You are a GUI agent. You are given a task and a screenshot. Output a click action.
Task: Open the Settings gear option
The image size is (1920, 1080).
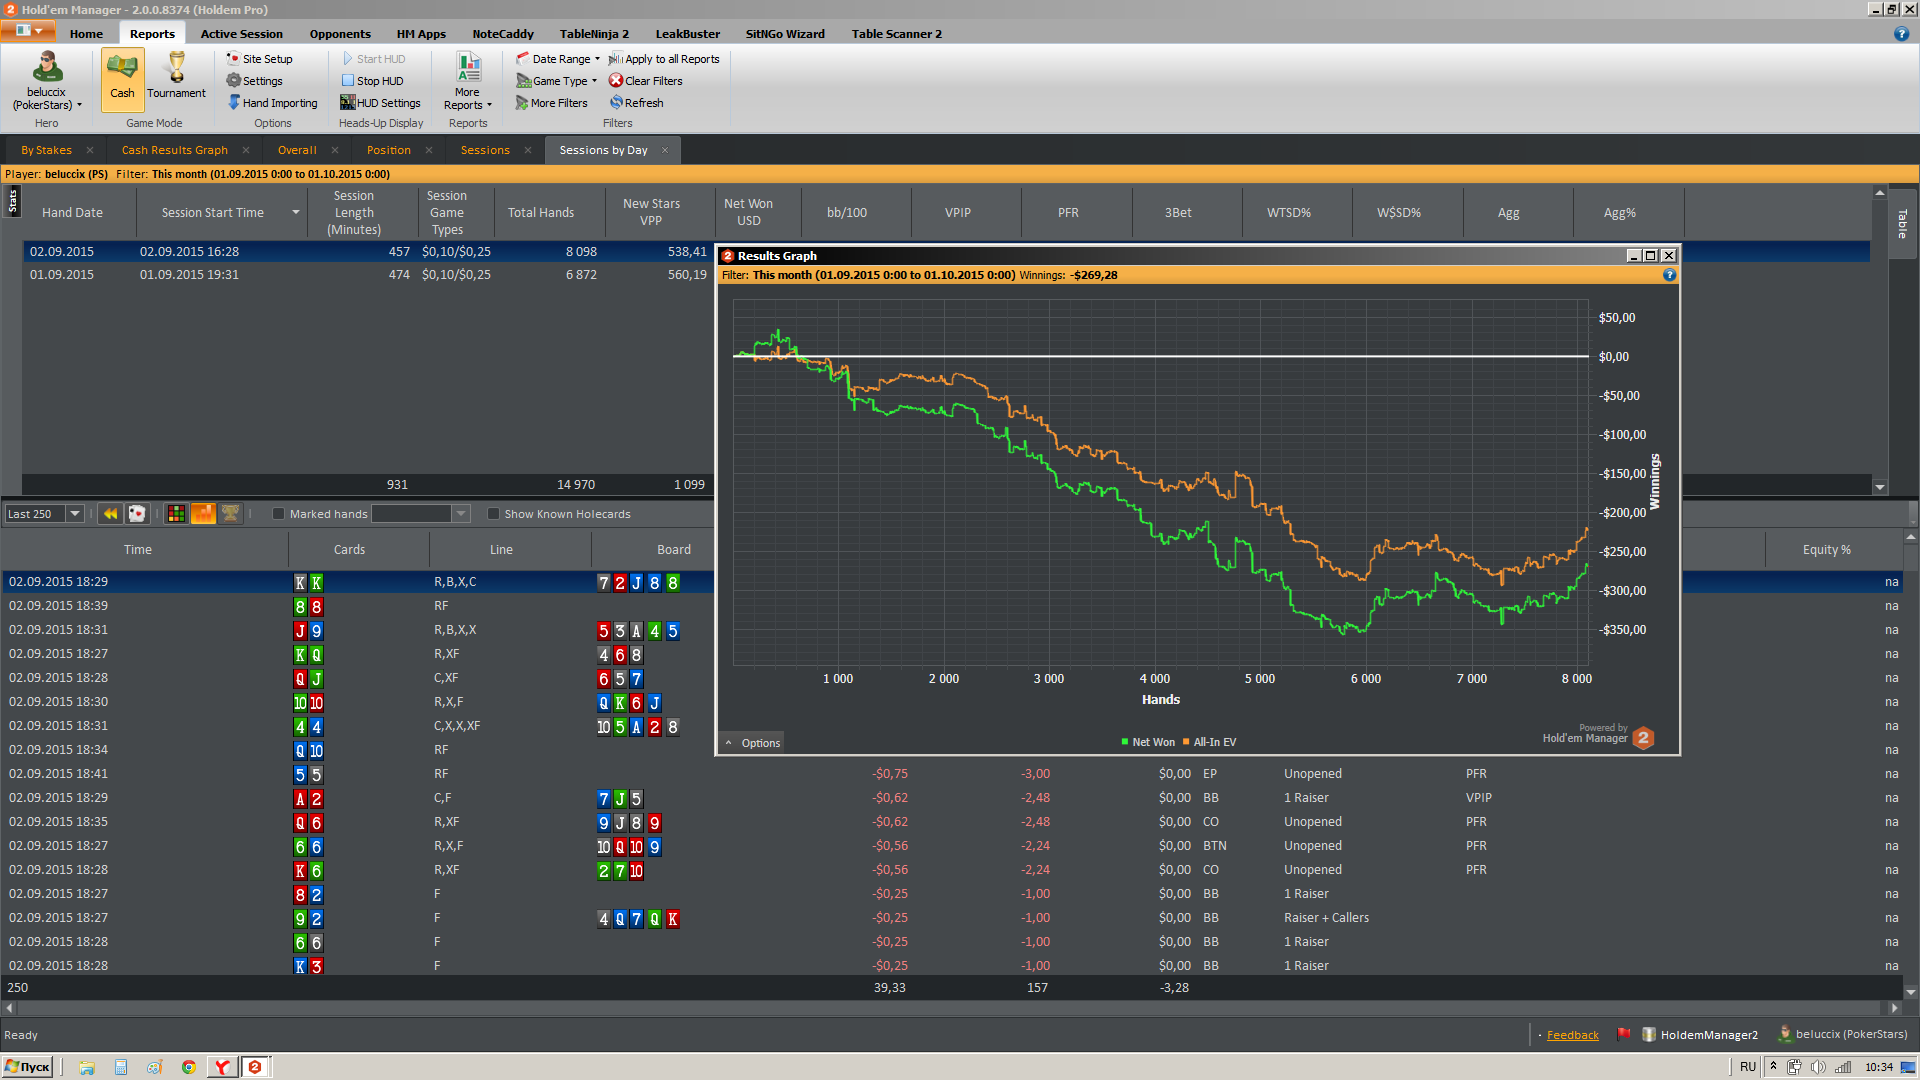click(x=254, y=81)
